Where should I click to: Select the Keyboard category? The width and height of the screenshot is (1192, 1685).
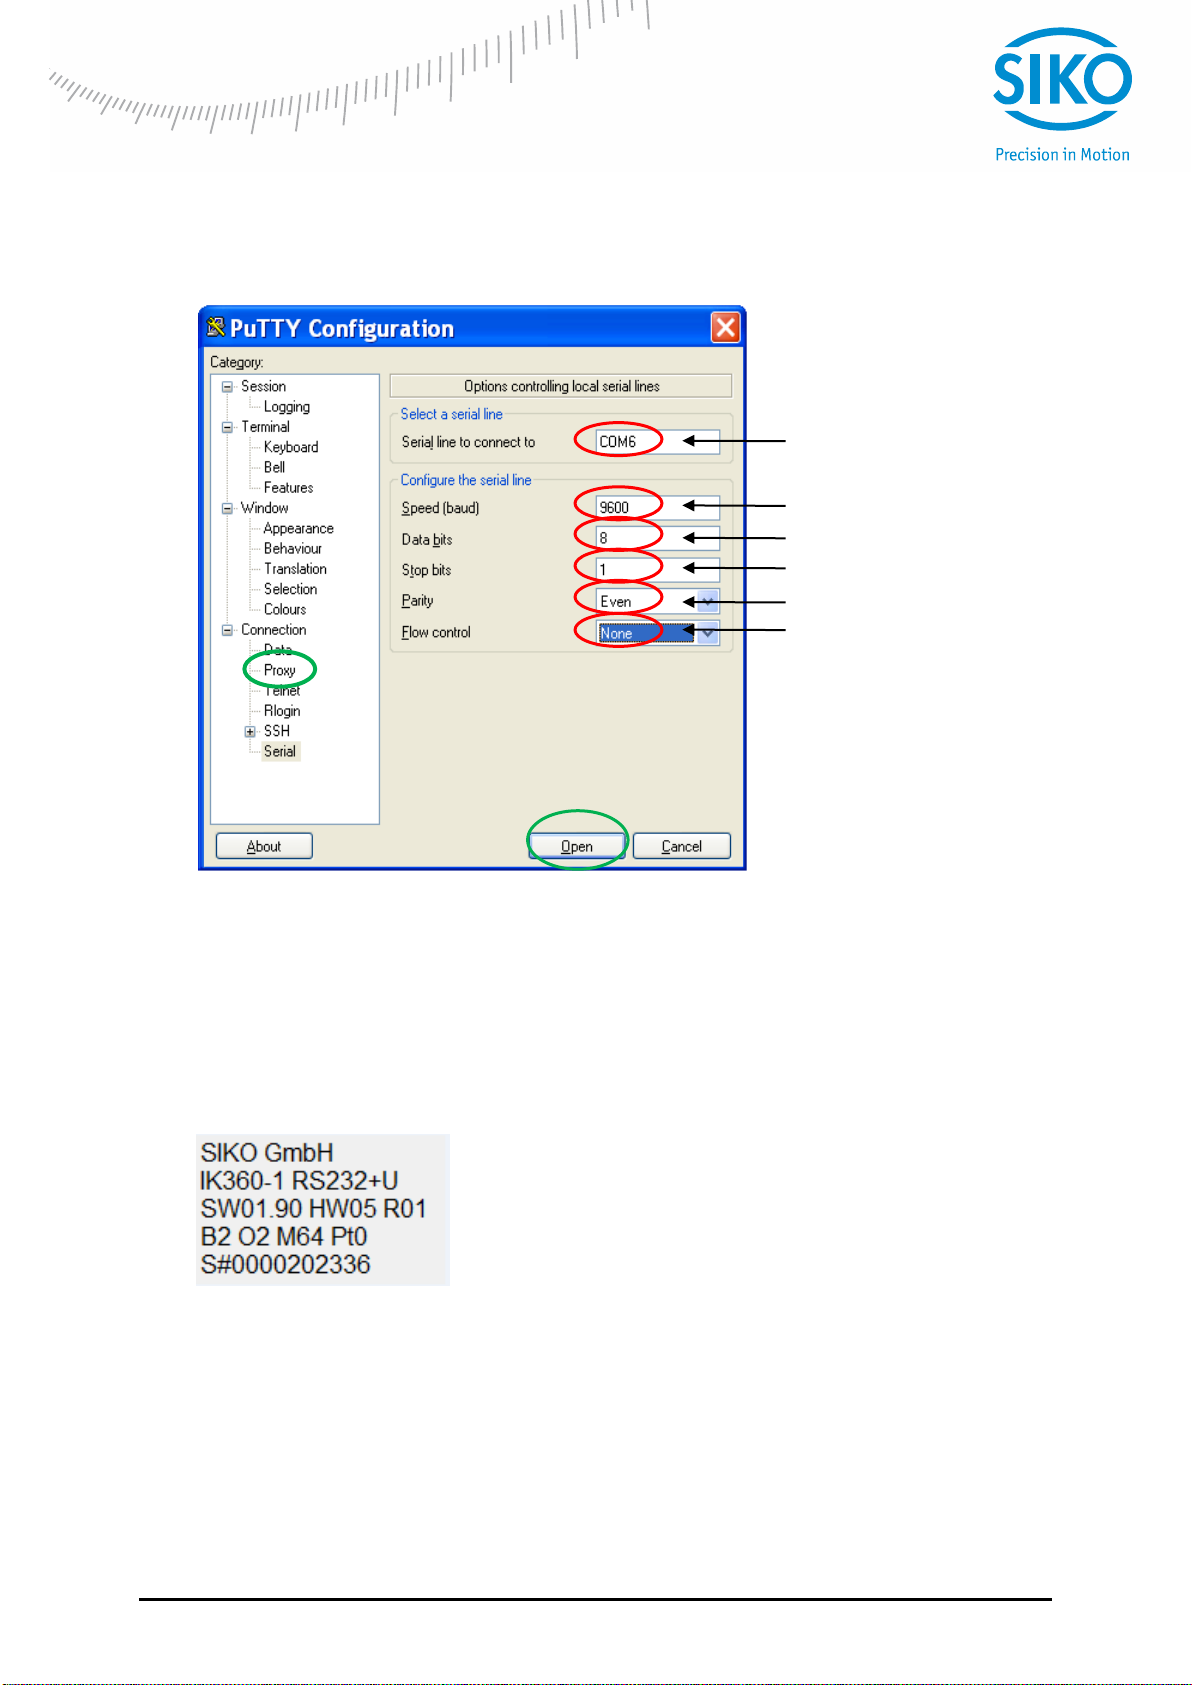pos(291,447)
